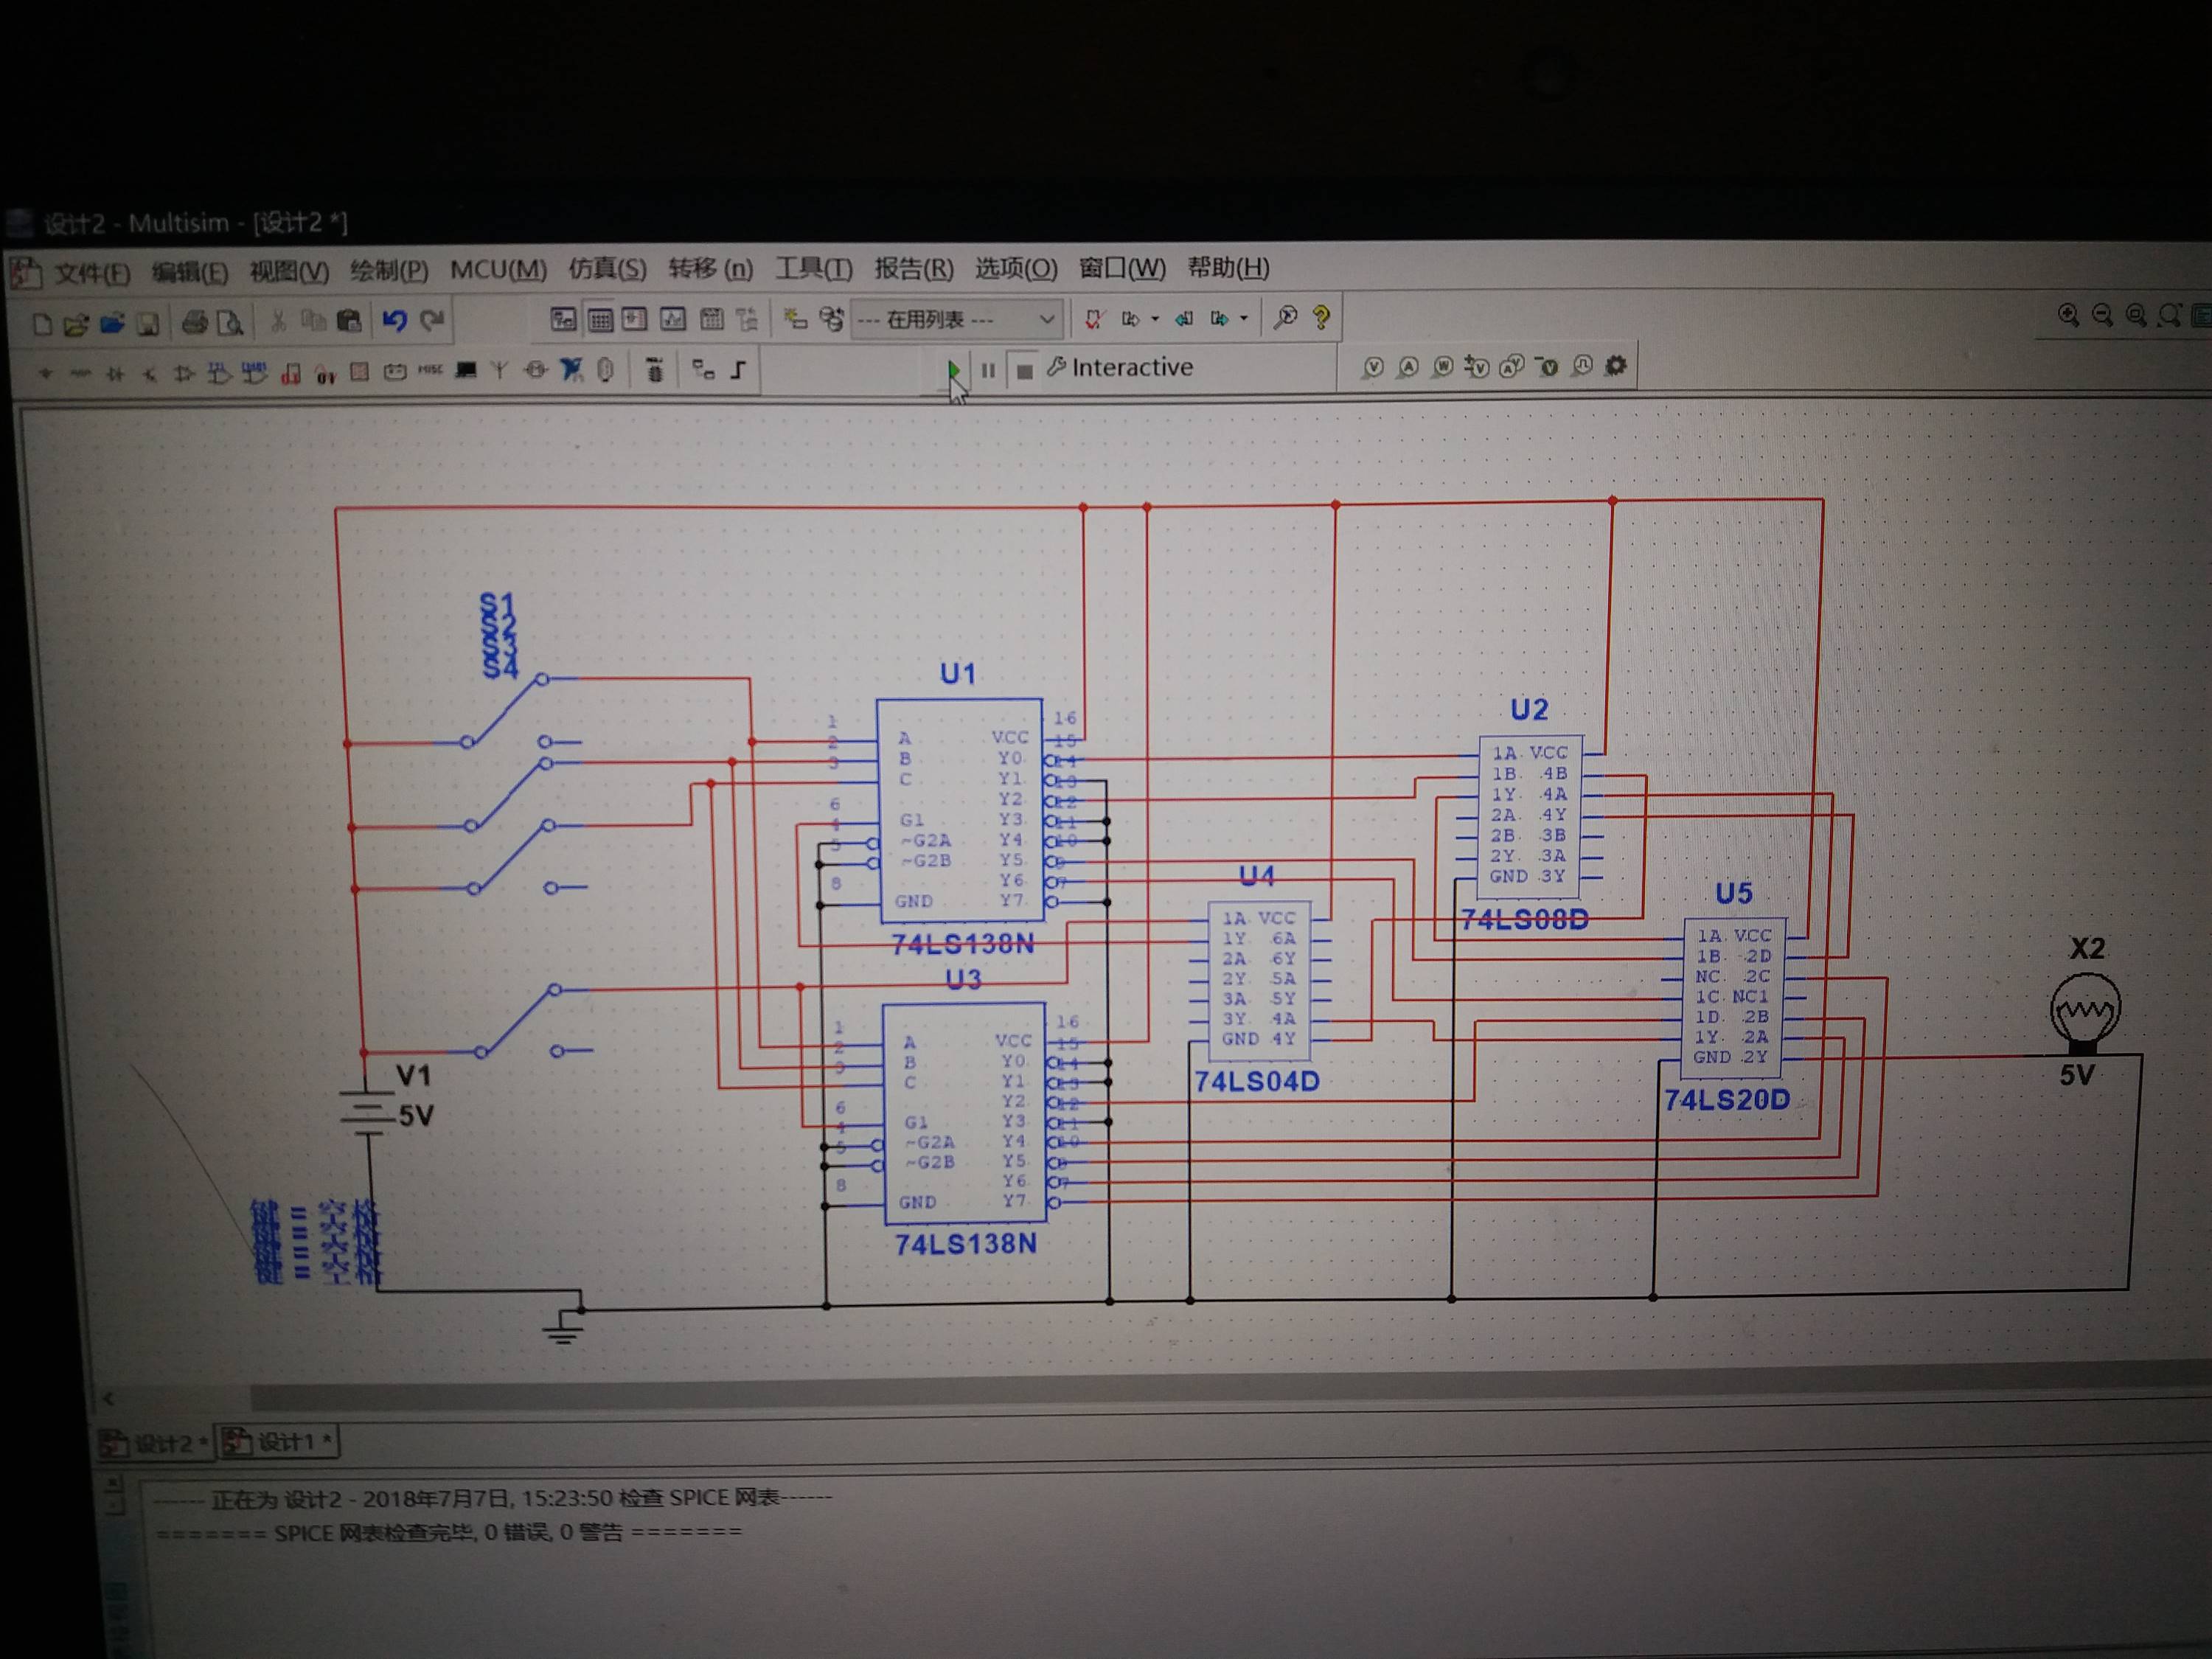The height and width of the screenshot is (1659, 2212).
Task: Click the yellow question mark help icon
Action: [1321, 317]
